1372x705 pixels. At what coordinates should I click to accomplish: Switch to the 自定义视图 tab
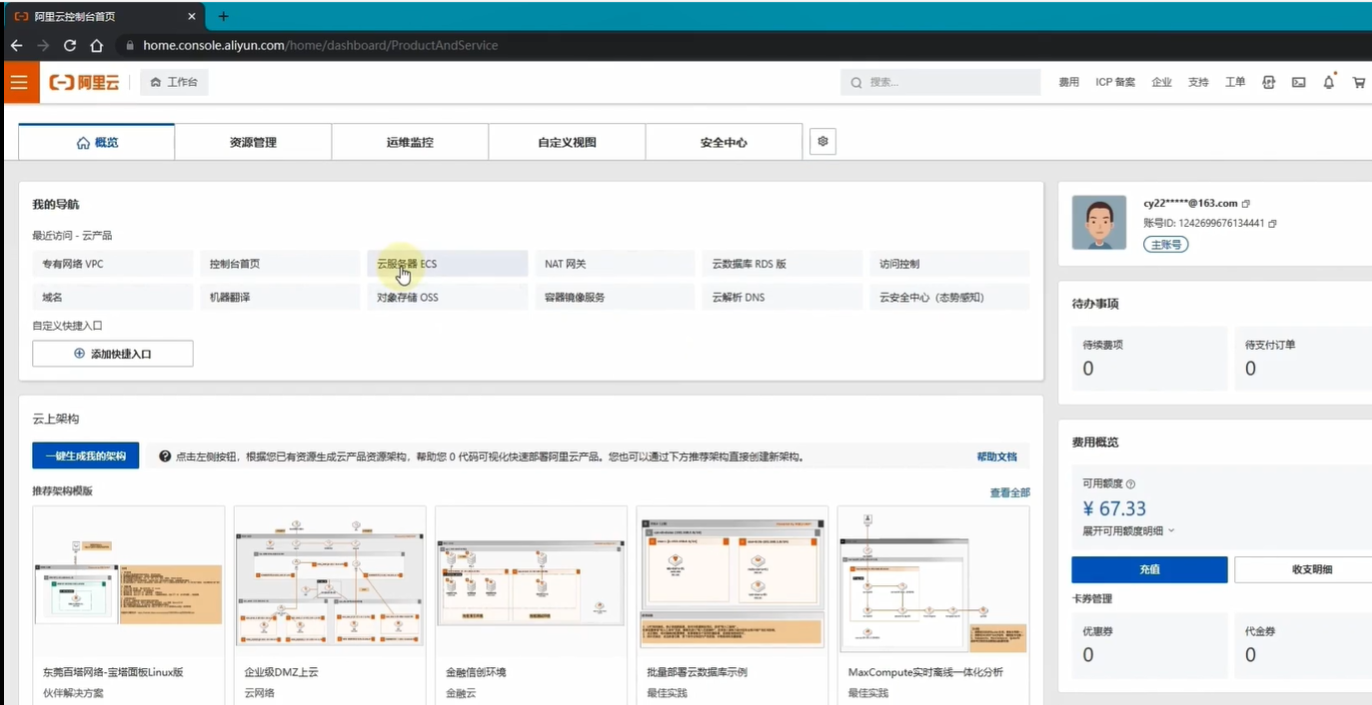click(567, 142)
